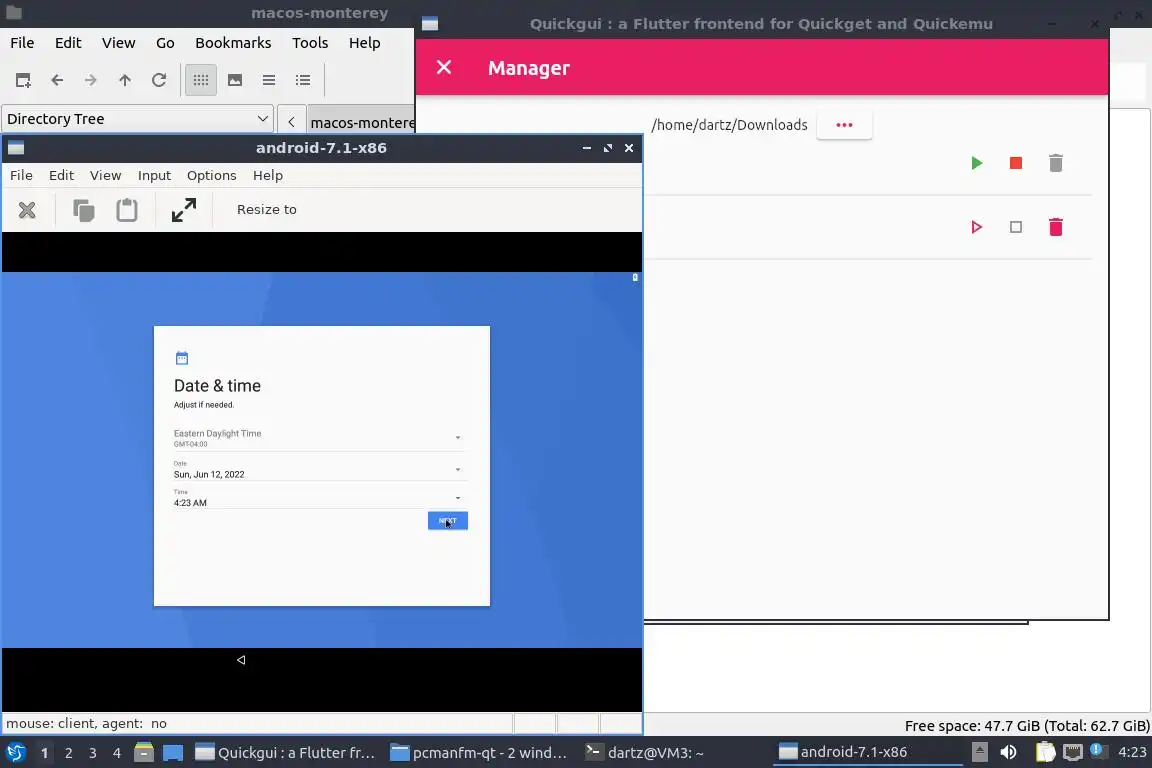Screen dimensions: 1152x768
Task: Open Options menu in android viewer
Action: pos(212,175)
